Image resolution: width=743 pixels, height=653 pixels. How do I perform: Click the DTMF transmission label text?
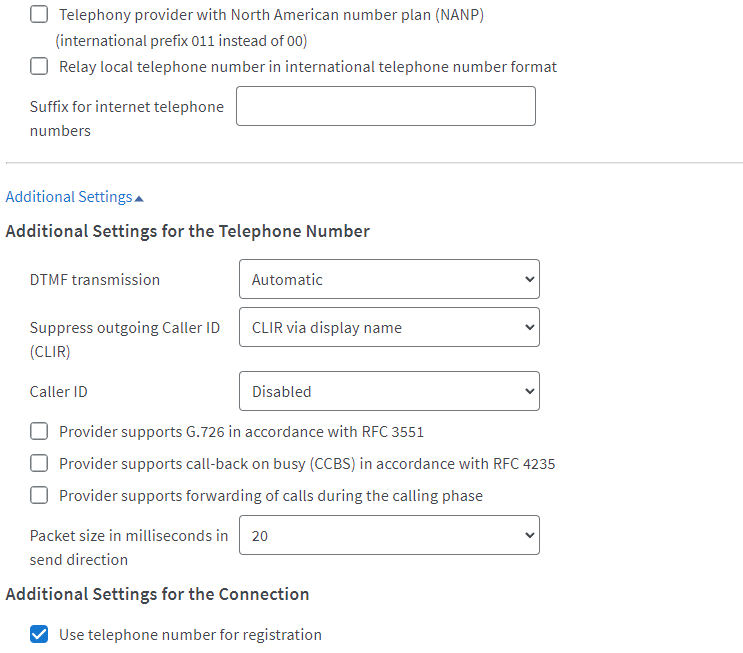(95, 280)
